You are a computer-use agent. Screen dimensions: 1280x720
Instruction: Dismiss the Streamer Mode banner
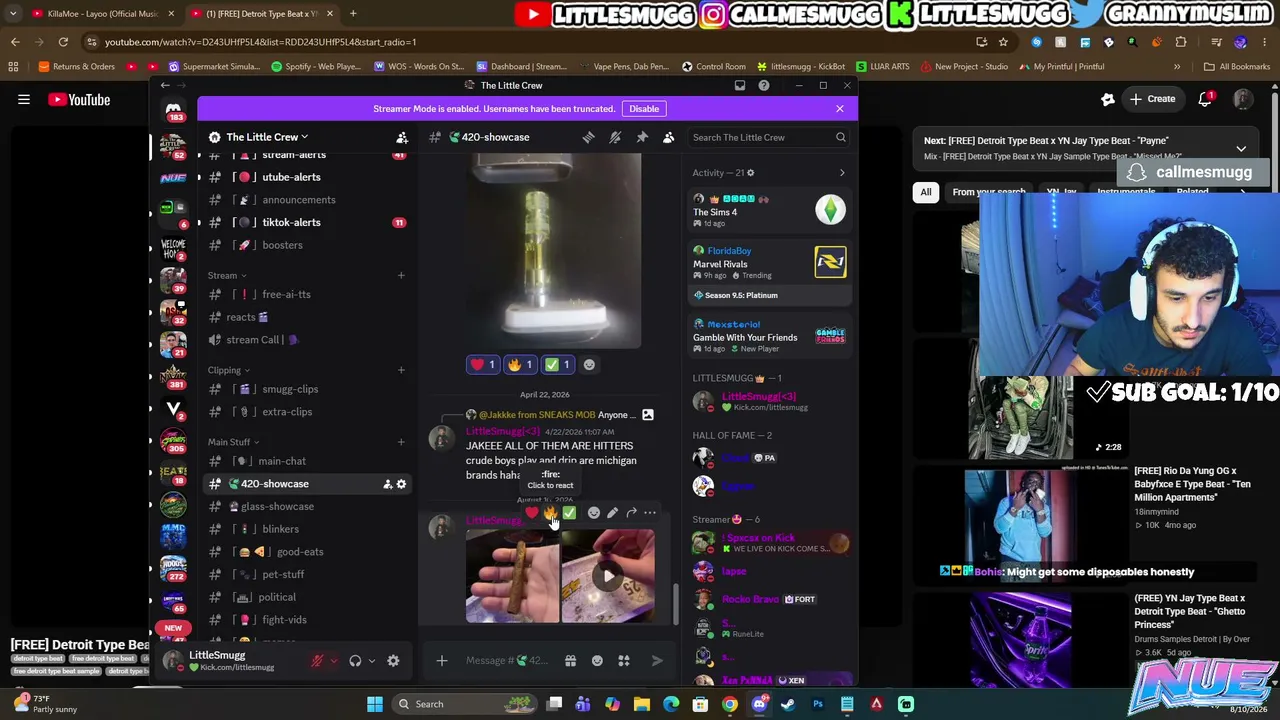click(x=840, y=108)
